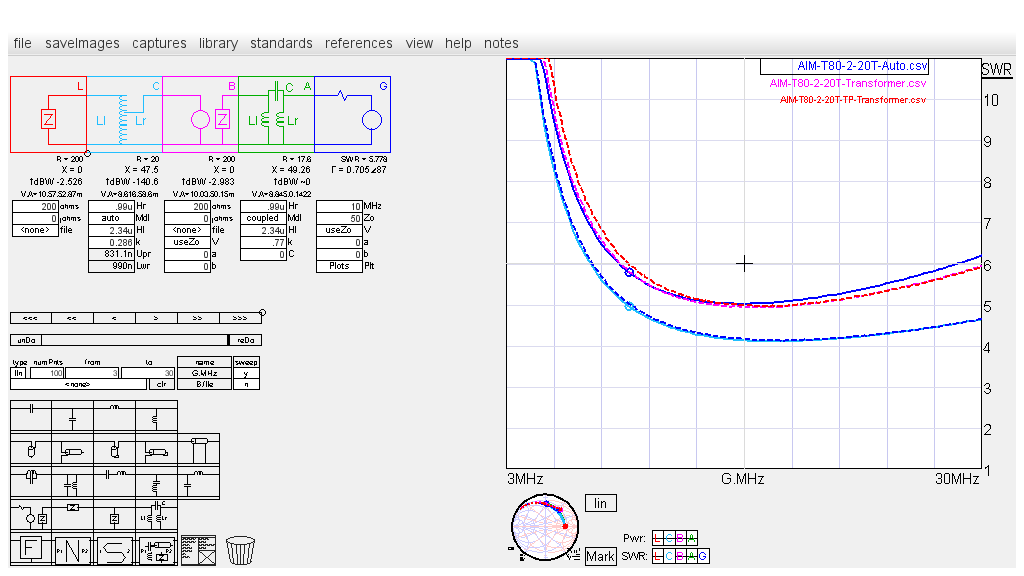Click the undo history slider bar
Screen dimensions: 1024x576
tap(136, 340)
